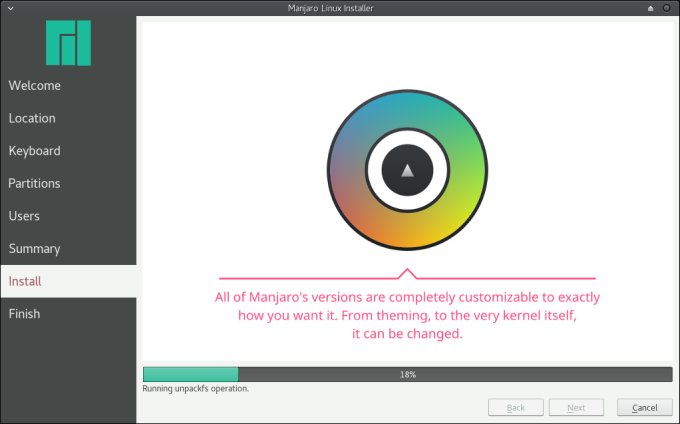Click the Cancel button
The width and height of the screenshot is (680, 424).
click(644, 408)
